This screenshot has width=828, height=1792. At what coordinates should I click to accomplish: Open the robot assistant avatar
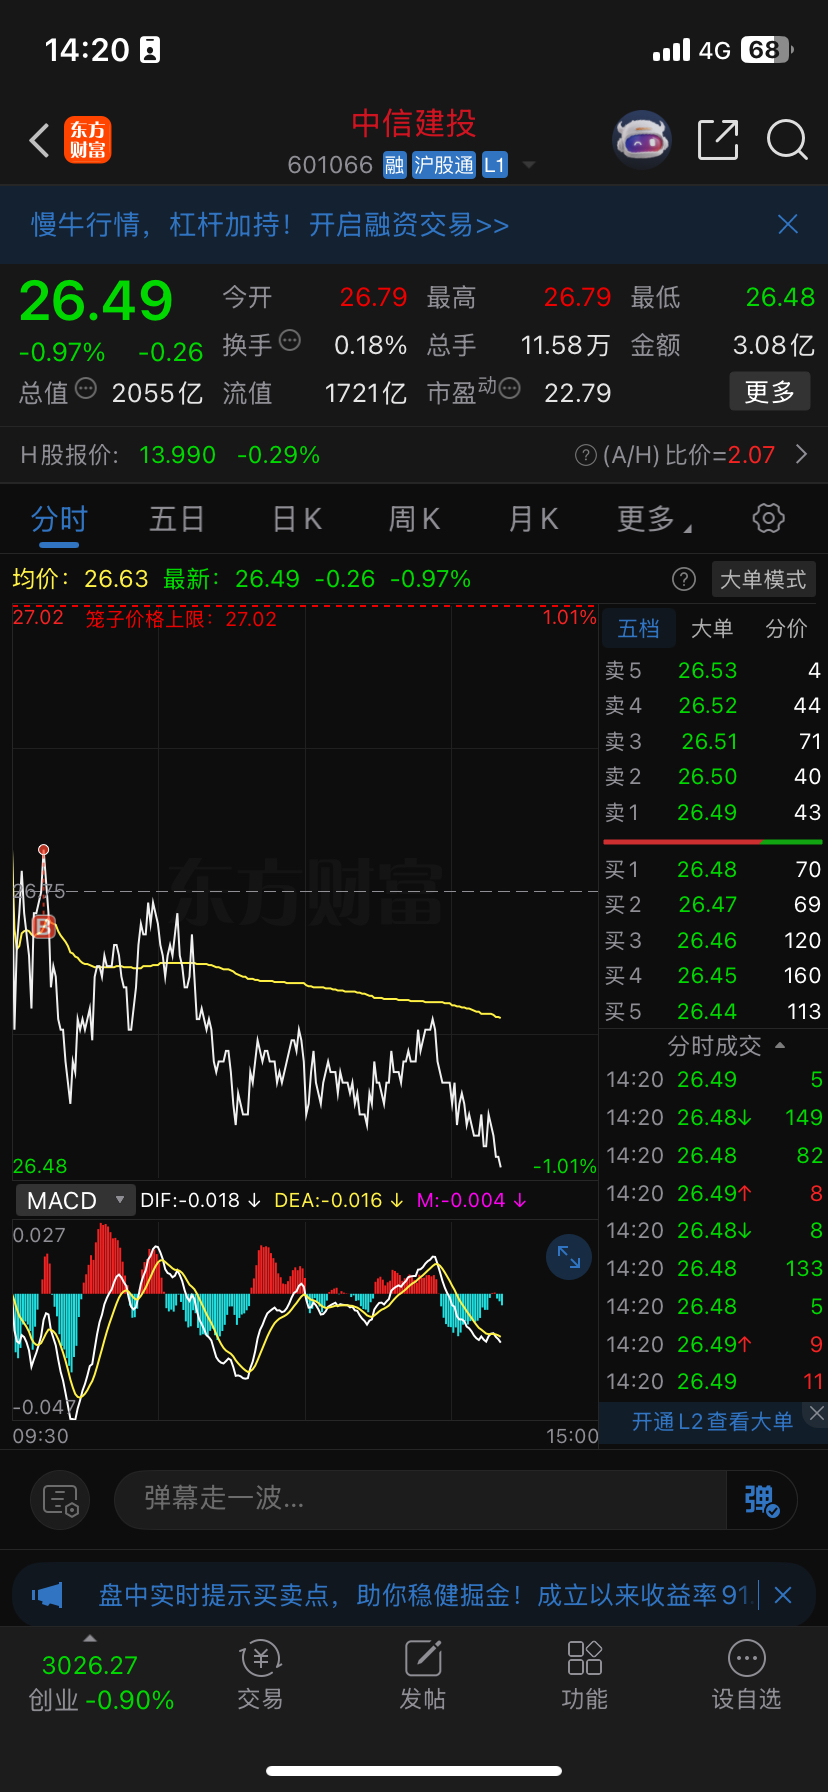(642, 140)
